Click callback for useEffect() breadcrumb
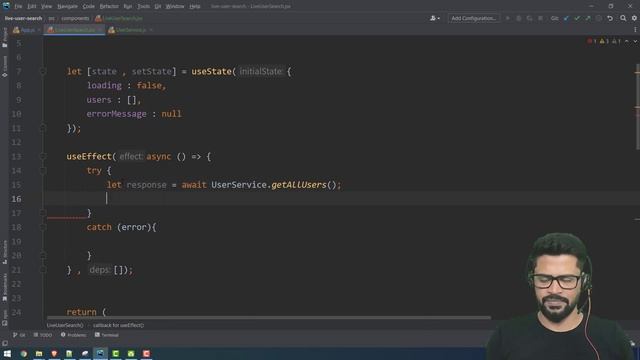The image size is (640, 360). 118,325
